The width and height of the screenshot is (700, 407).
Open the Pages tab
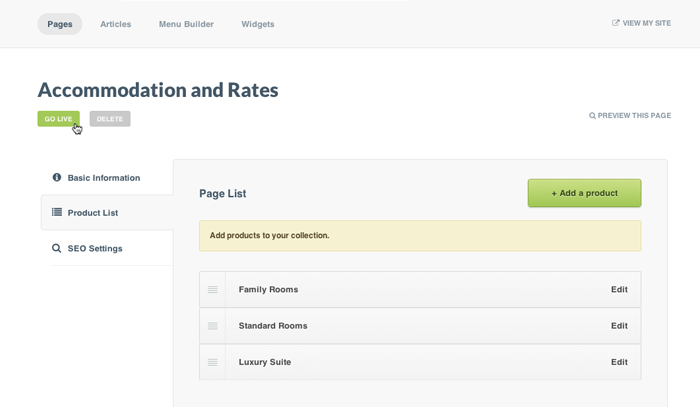60,24
